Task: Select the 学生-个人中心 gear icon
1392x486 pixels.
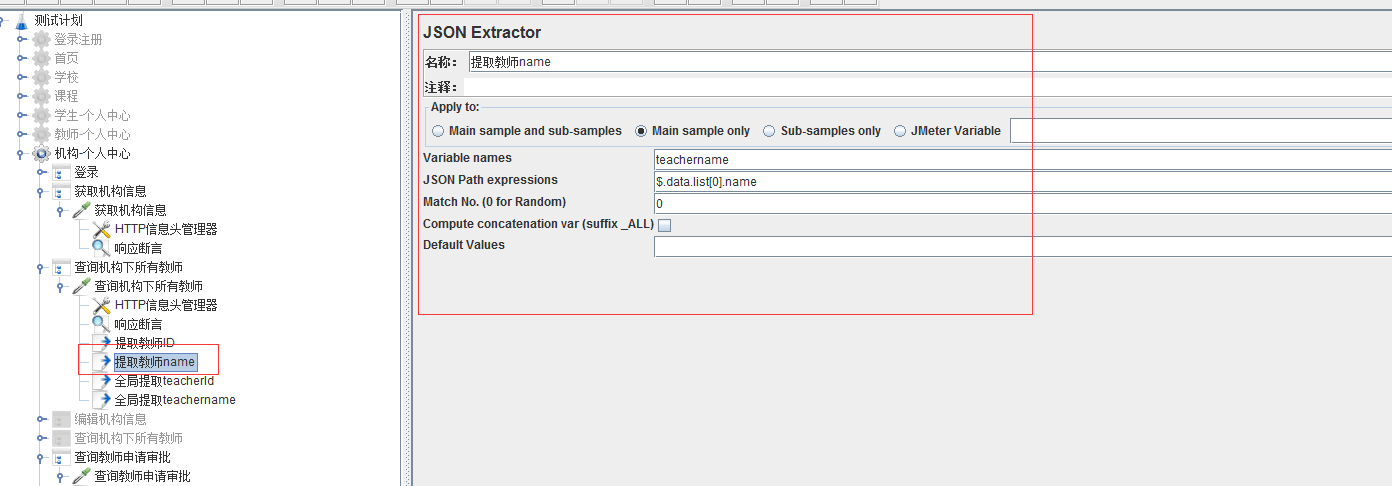Action: (41, 115)
